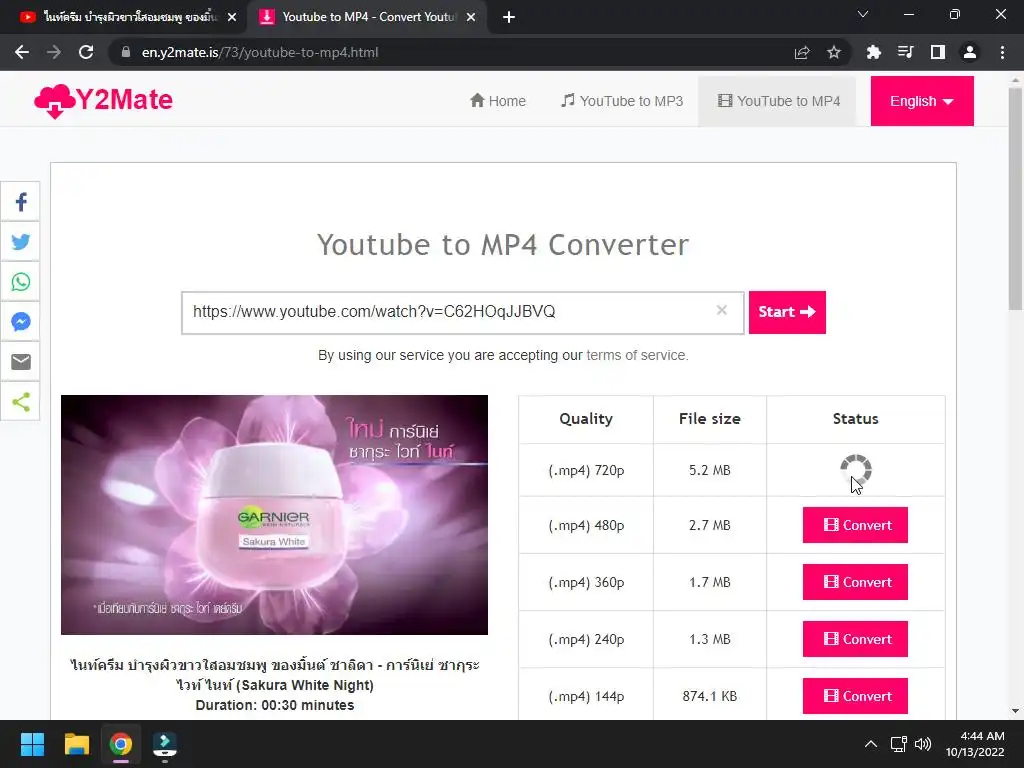Share page via WhatsApp icon
The height and width of the screenshot is (768, 1024).
pyautogui.click(x=20, y=281)
